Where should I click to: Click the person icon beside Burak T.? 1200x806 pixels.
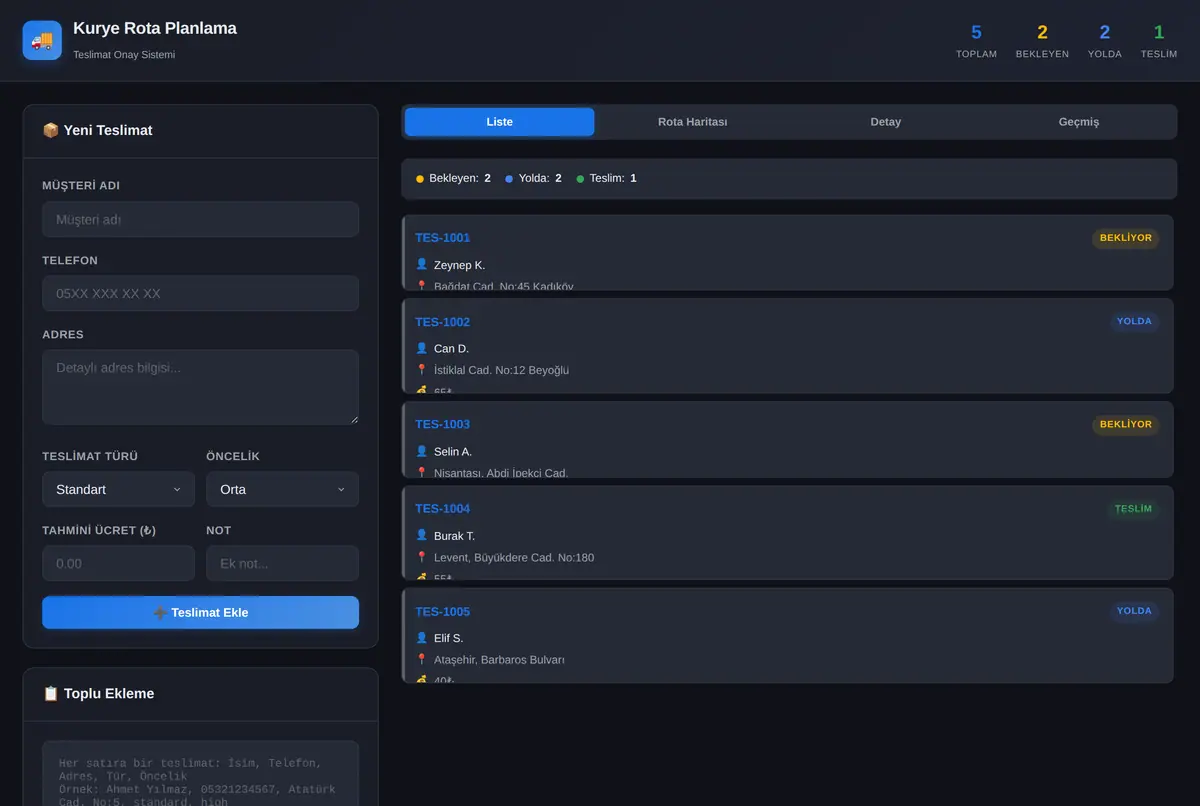pyautogui.click(x=421, y=535)
